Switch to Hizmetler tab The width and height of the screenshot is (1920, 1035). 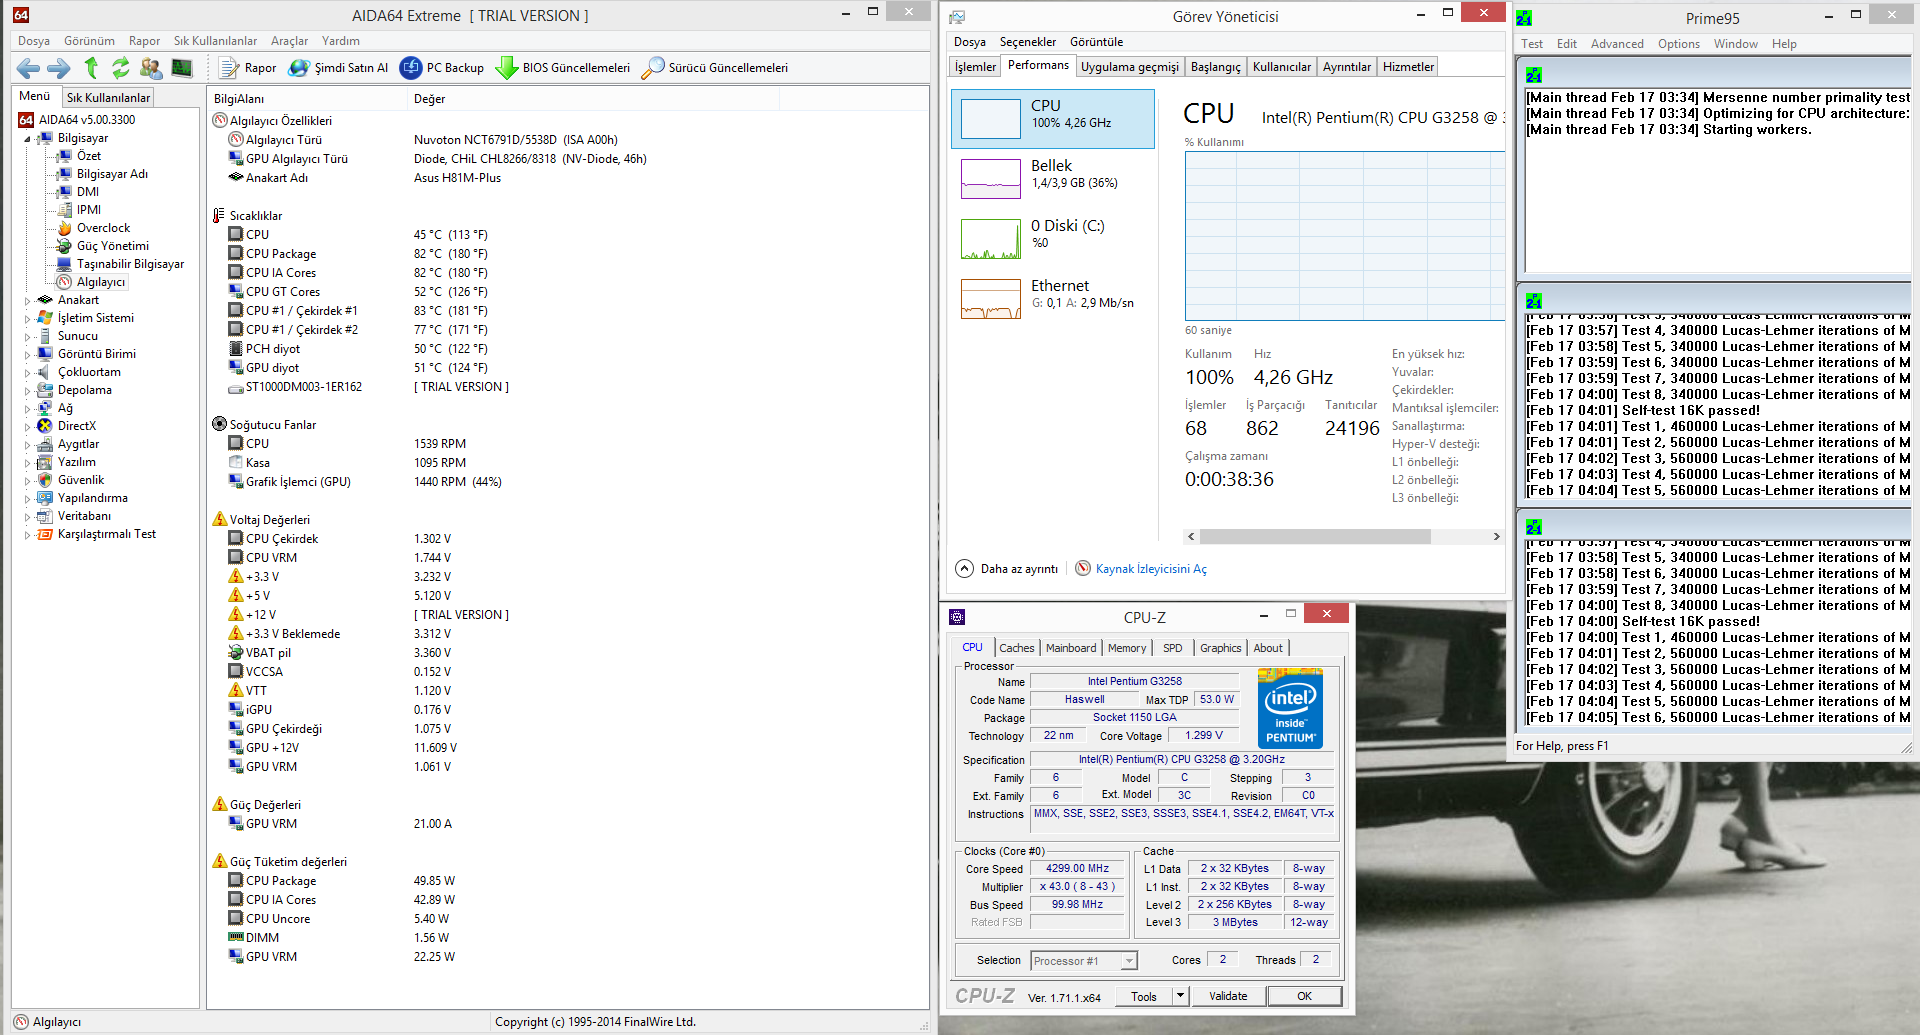point(1408,67)
